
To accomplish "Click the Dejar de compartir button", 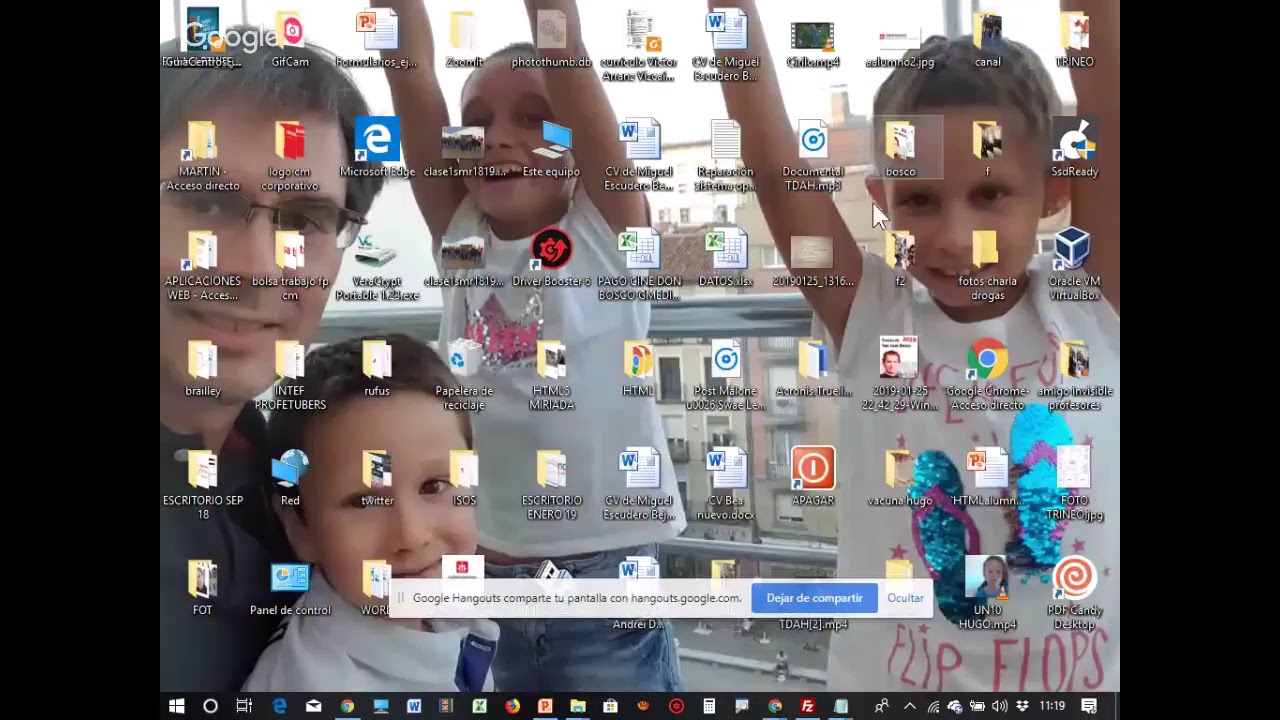I will pos(814,598).
